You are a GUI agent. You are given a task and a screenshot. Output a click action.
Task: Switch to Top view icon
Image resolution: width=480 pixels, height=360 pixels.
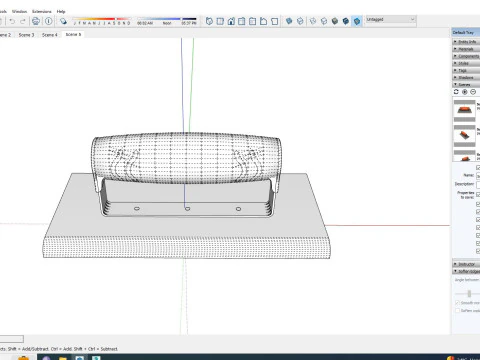[x=220, y=21]
